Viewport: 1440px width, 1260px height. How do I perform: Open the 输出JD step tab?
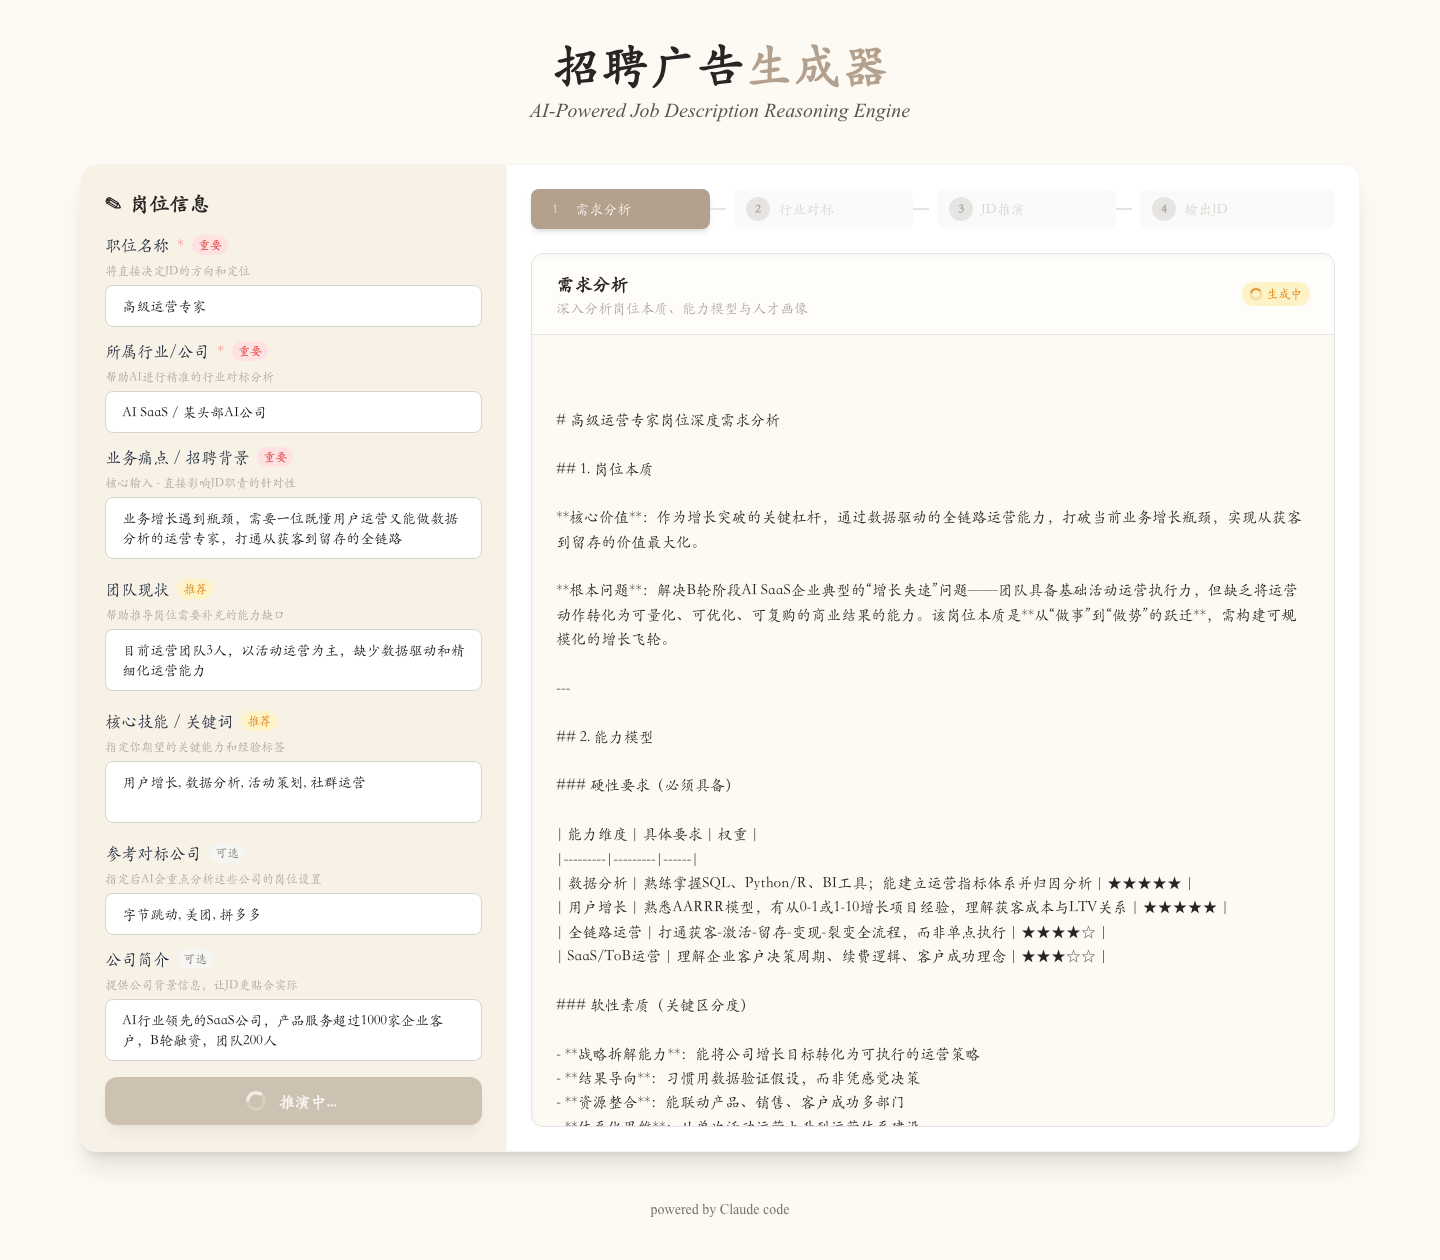[1237, 209]
